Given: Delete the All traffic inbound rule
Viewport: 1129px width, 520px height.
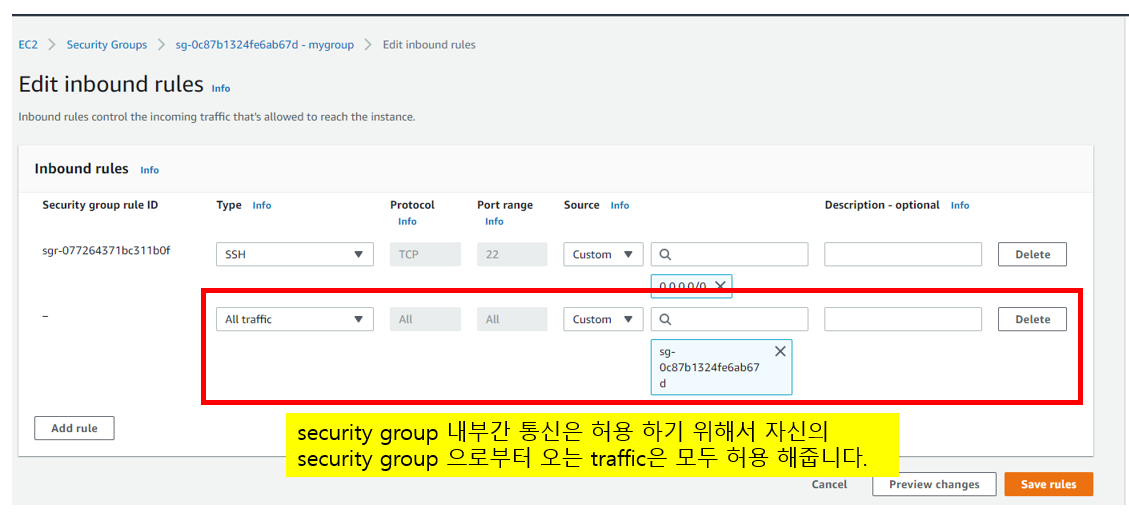Looking at the screenshot, I should coord(1032,319).
